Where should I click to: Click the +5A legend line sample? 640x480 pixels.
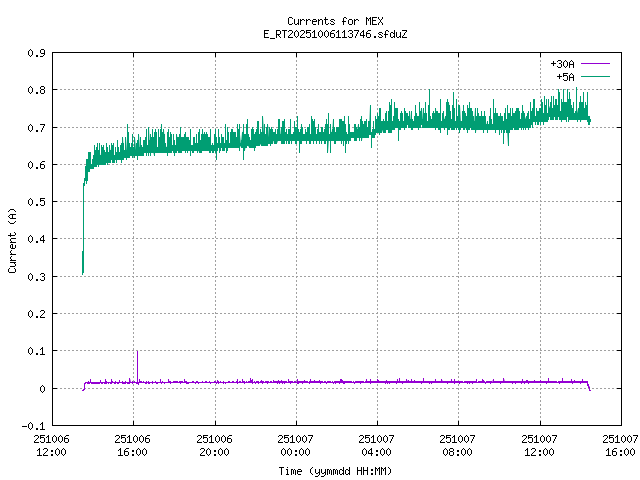[x=595, y=76]
